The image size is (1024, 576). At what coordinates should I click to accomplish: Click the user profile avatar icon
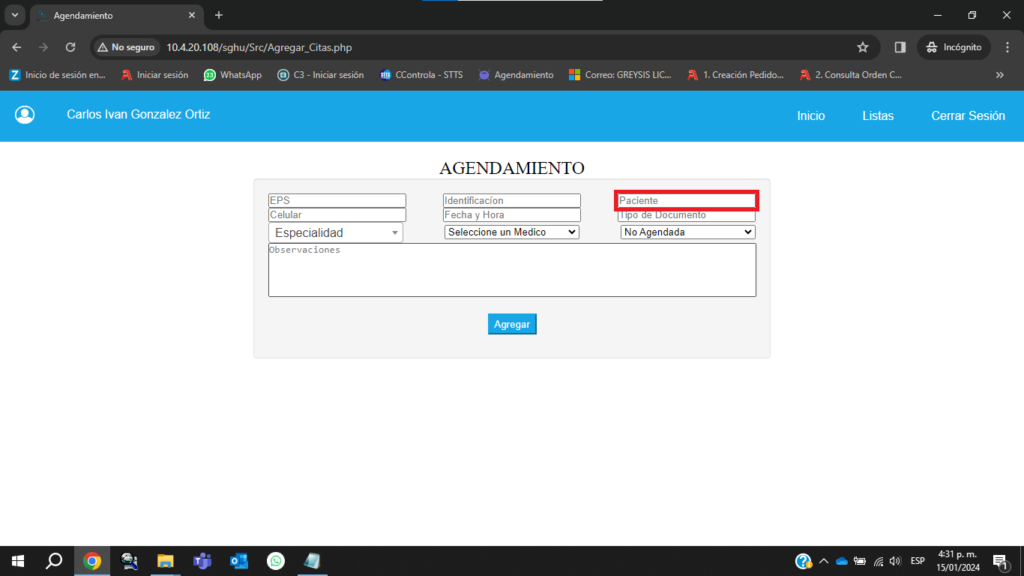coord(25,115)
